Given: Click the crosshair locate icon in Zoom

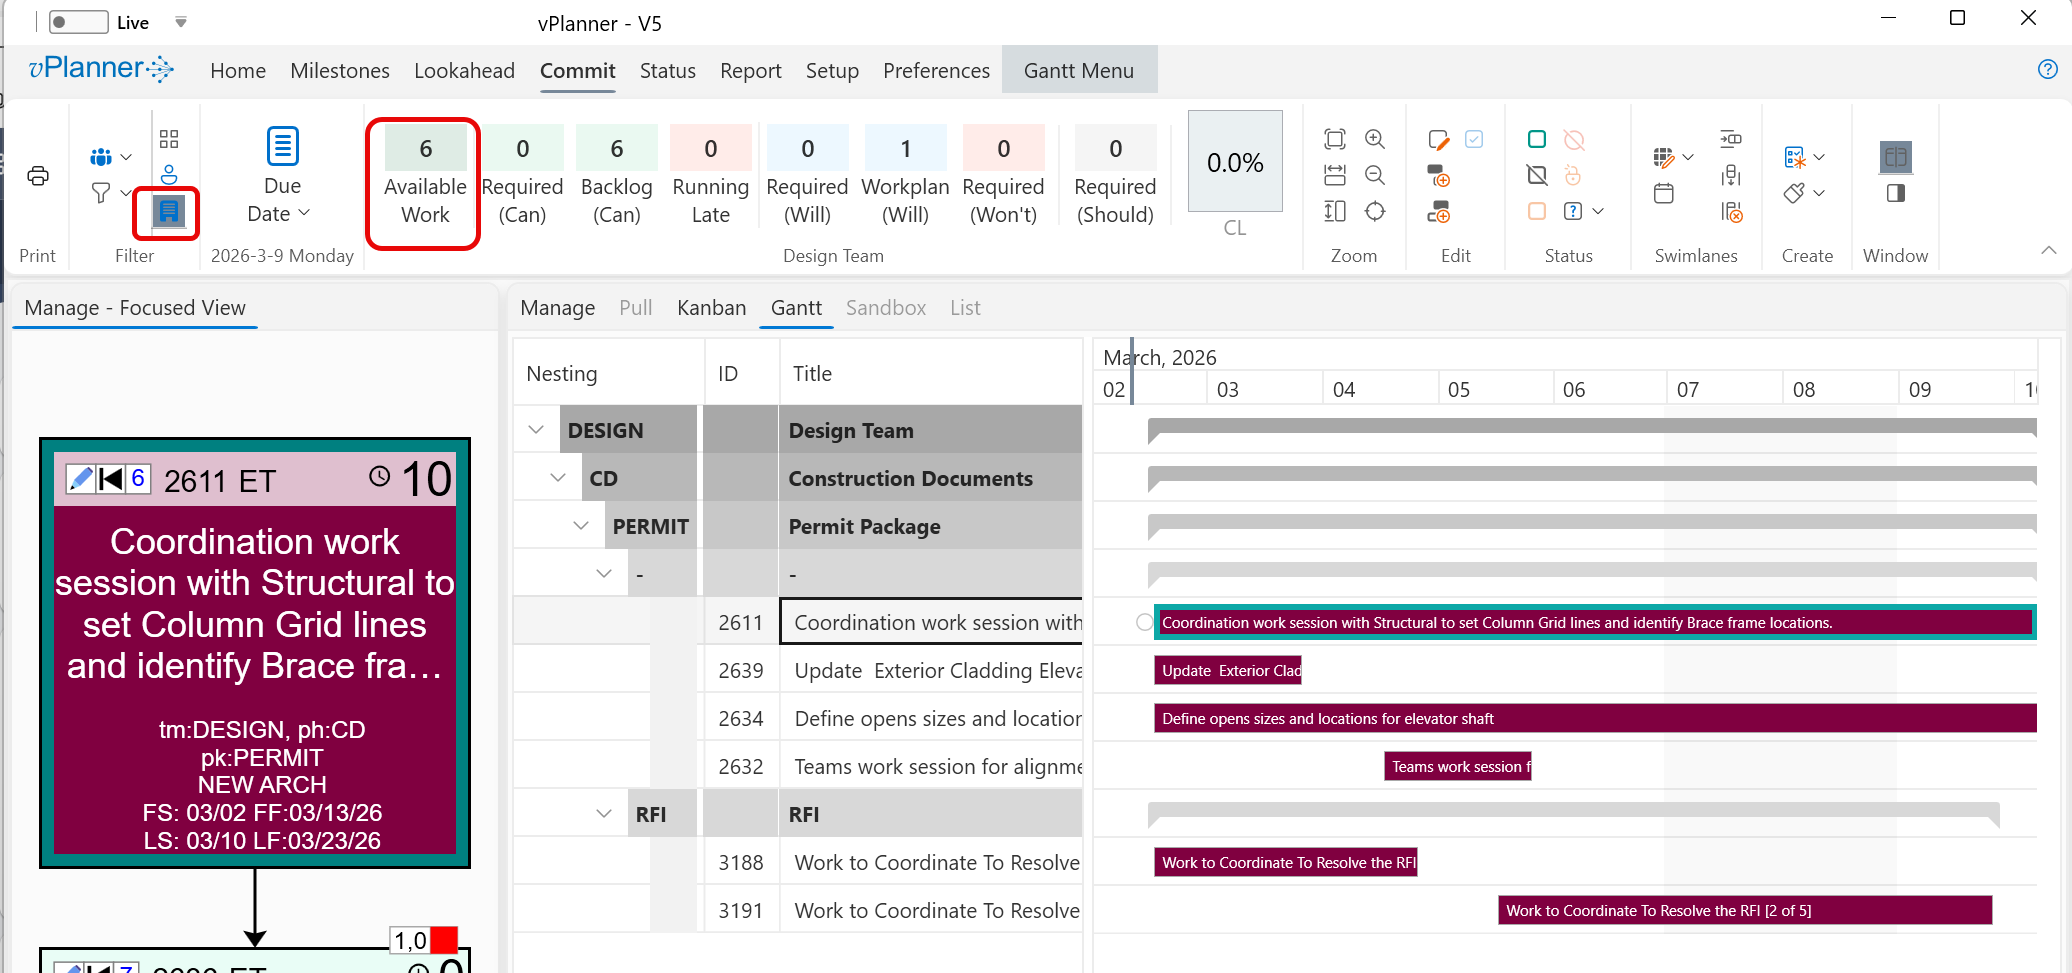Looking at the screenshot, I should [1375, 211].
